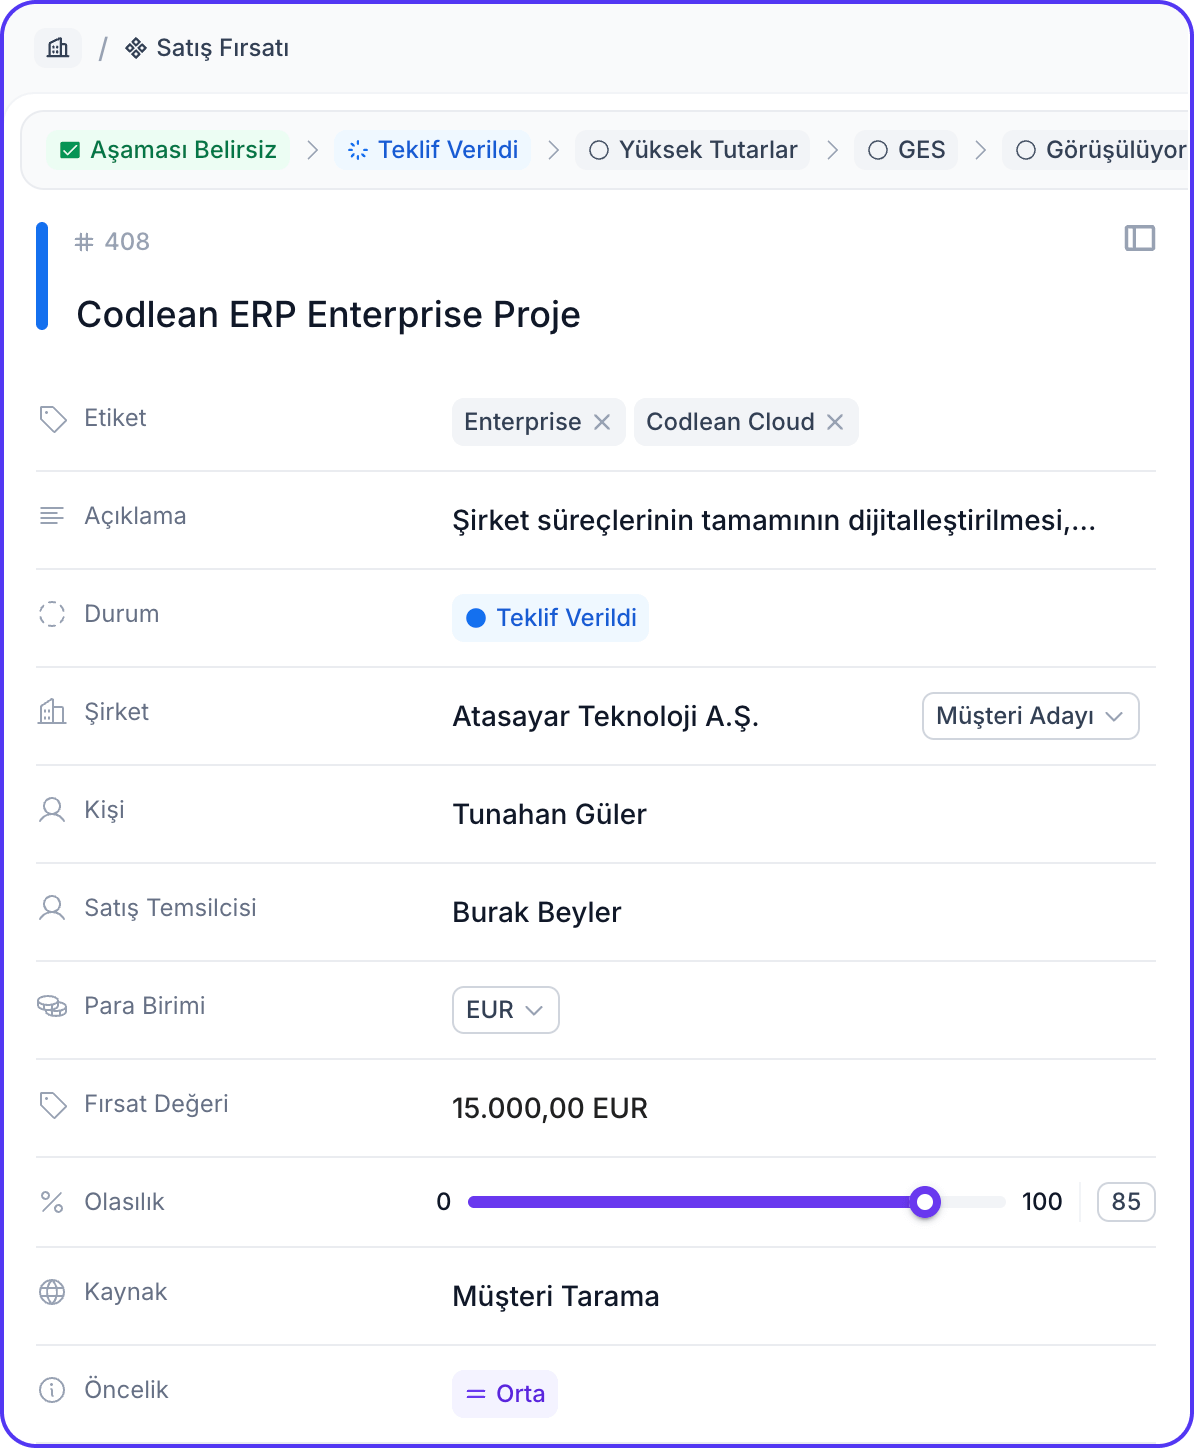Open the Müşteri Adayı dropdown
The height and width of the screenshot is (1448, 1194).
(x=1030, y=716)
